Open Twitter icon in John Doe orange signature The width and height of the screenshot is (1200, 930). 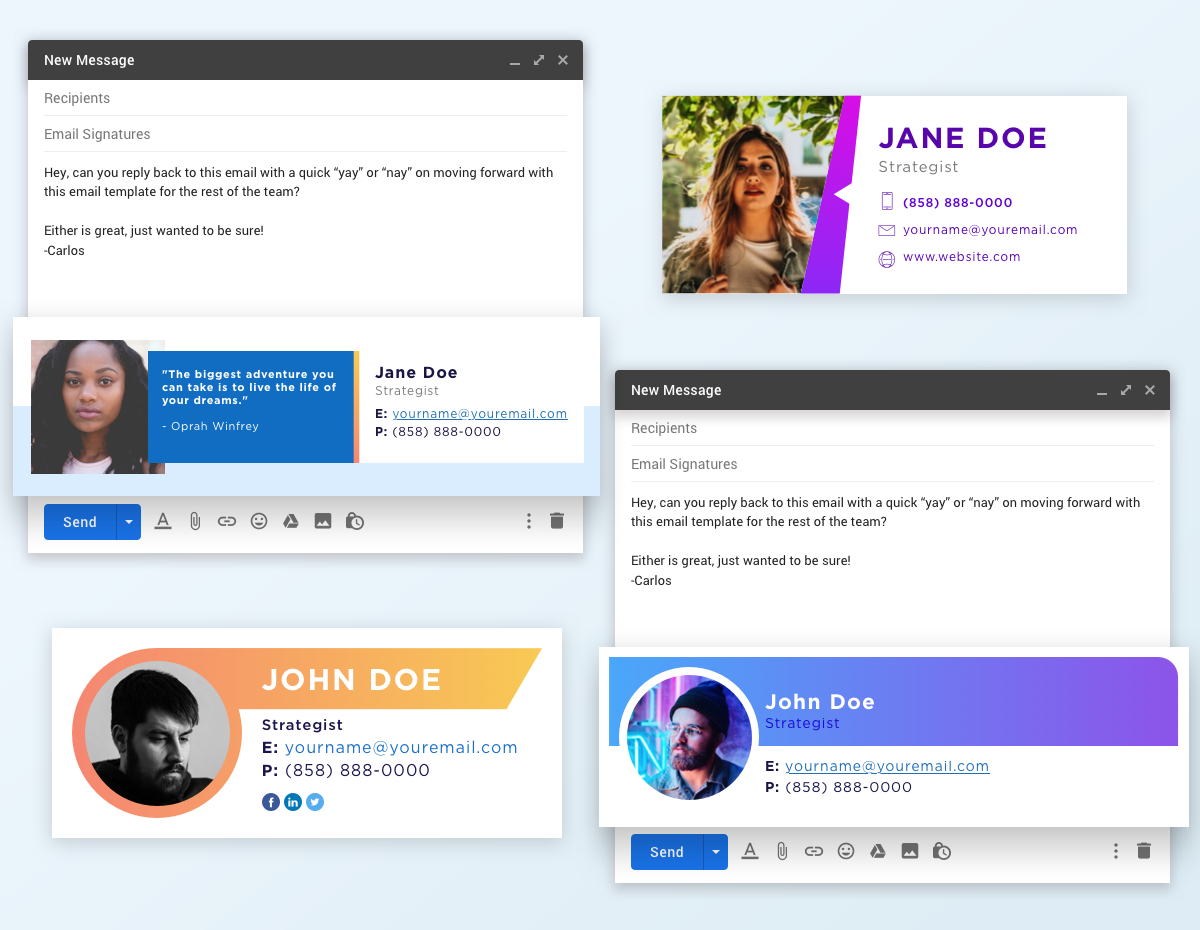tap(315, 802)
